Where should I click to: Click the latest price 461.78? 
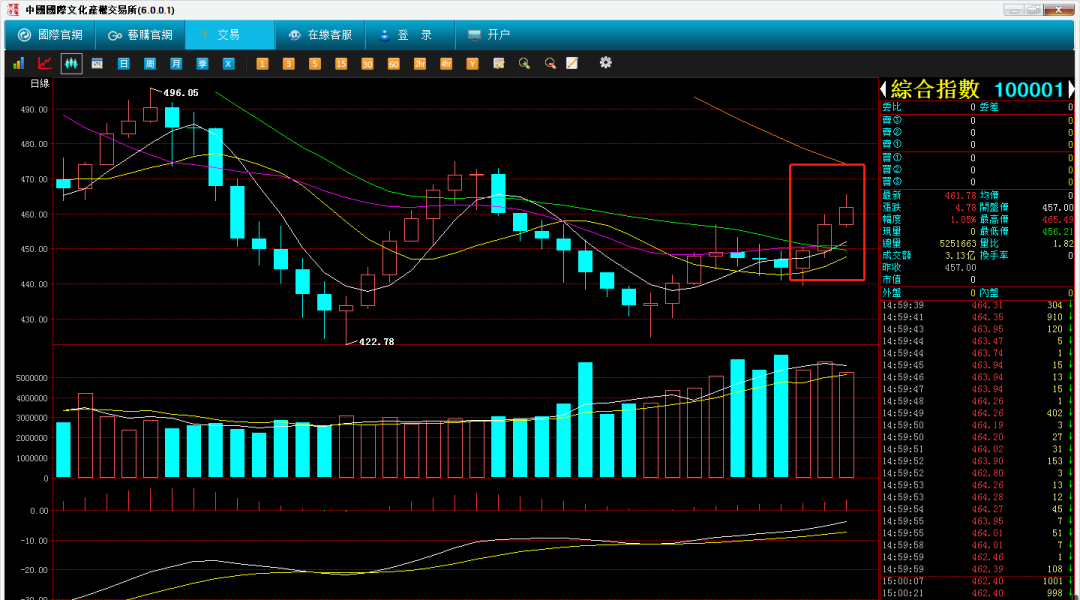pos(960,196)
